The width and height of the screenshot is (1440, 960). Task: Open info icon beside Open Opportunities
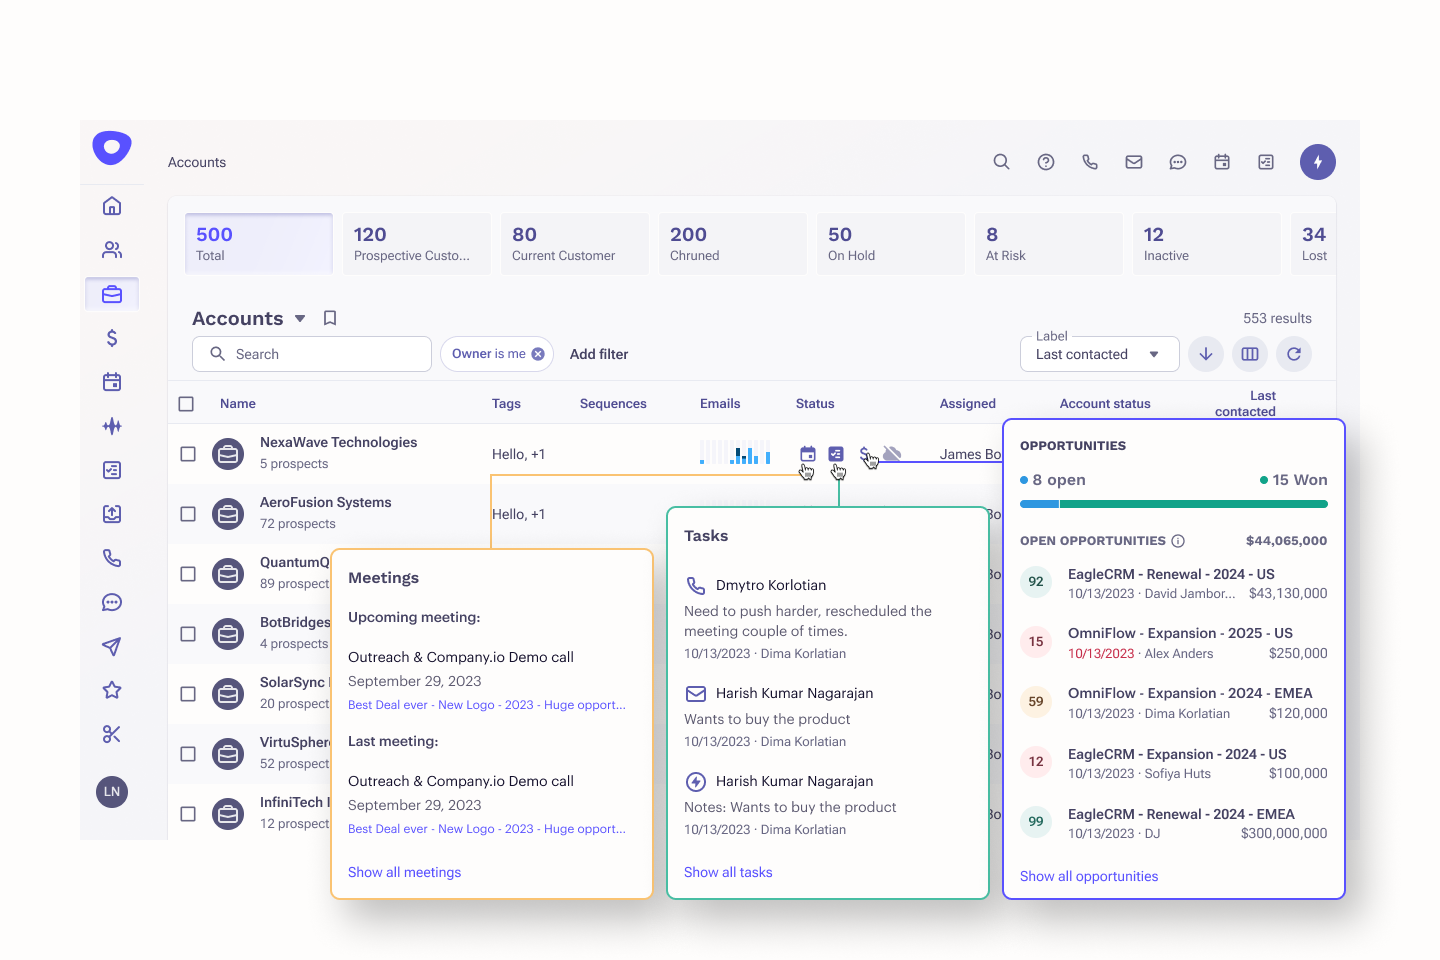(x=1178, y=541)
